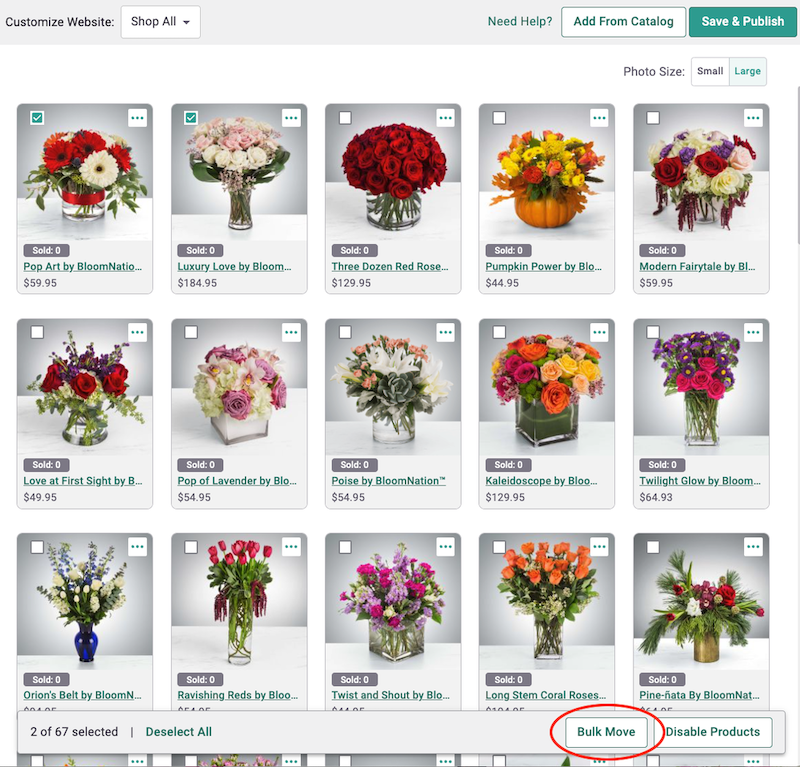Open three-dot menu on Pumpkin Power card
Image resolution: width=800 pixels, height=767 pixels.
[x=599, y=118]
